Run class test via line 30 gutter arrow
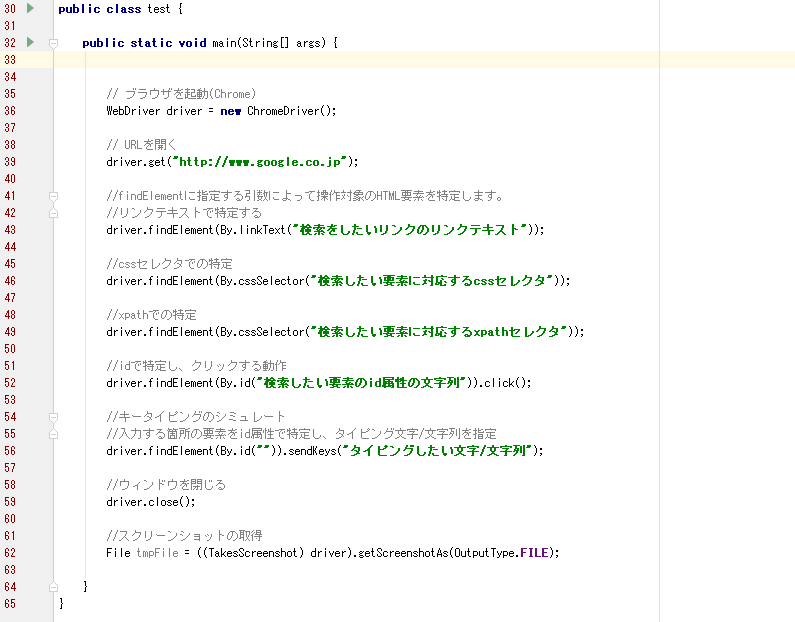795x622 pixels. click(30, 8)
